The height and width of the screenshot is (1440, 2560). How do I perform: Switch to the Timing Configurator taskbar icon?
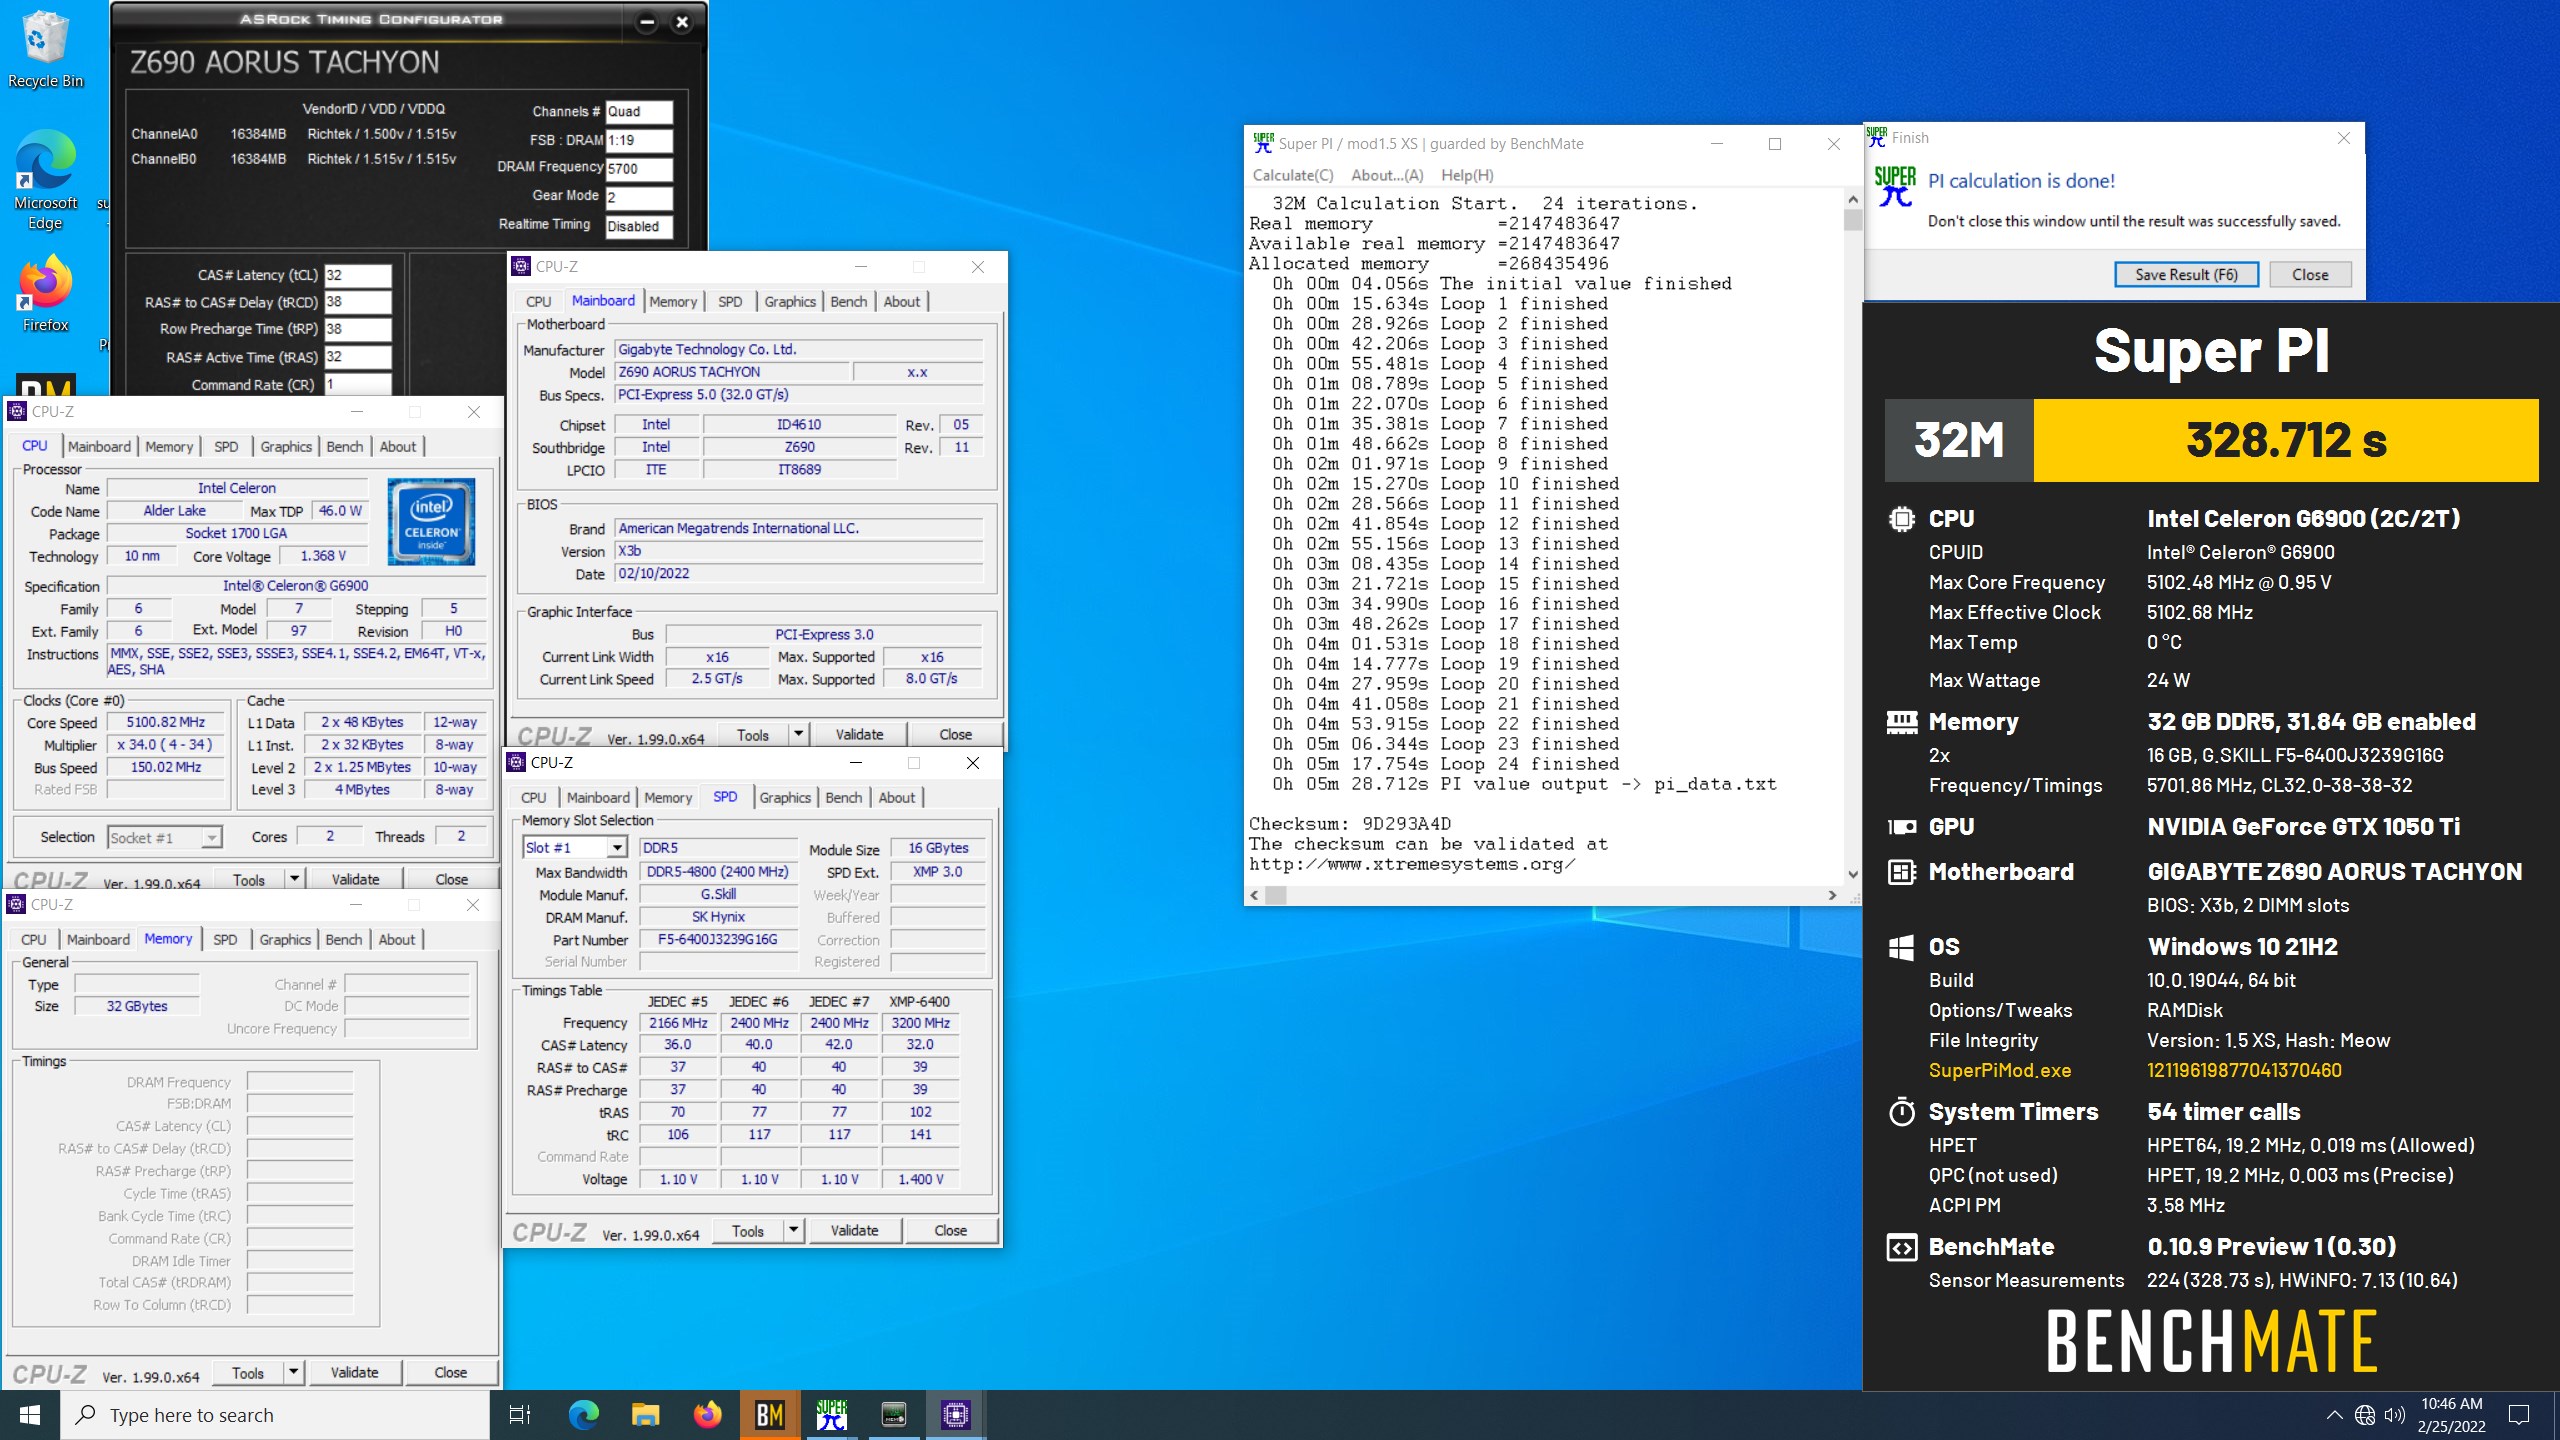click(x=893, y=1415)
